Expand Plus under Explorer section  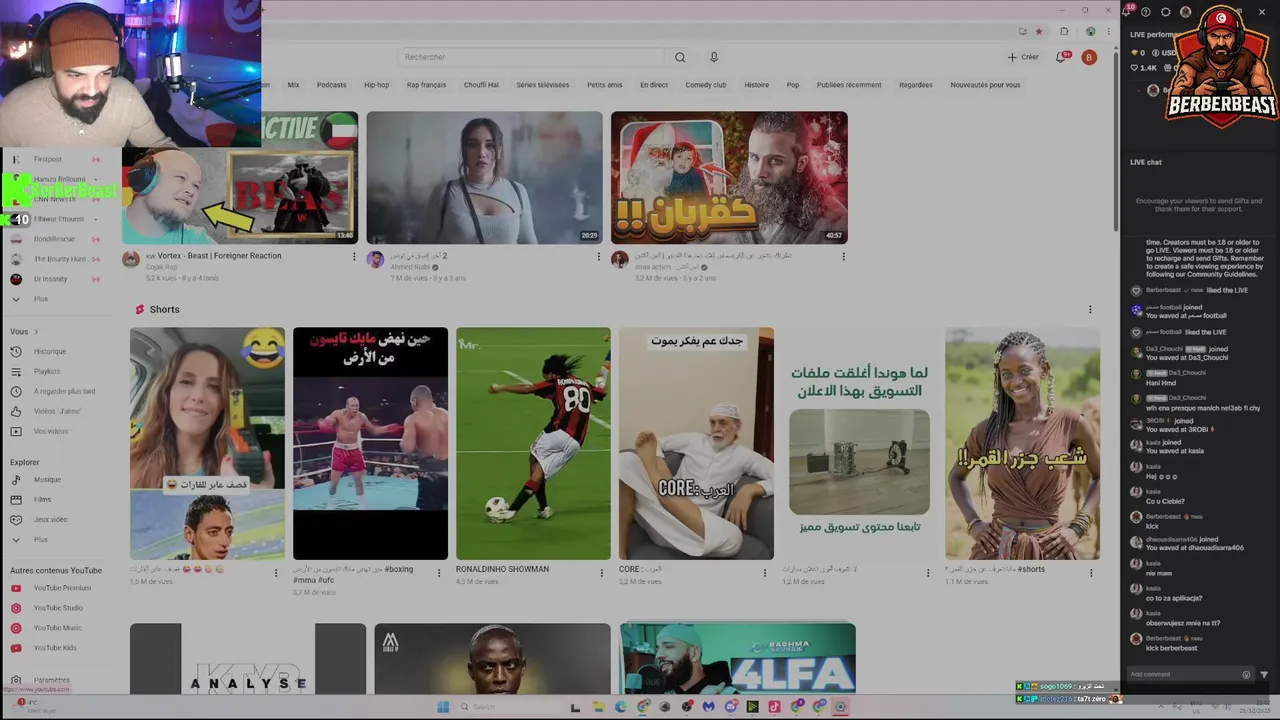[40, 539]
